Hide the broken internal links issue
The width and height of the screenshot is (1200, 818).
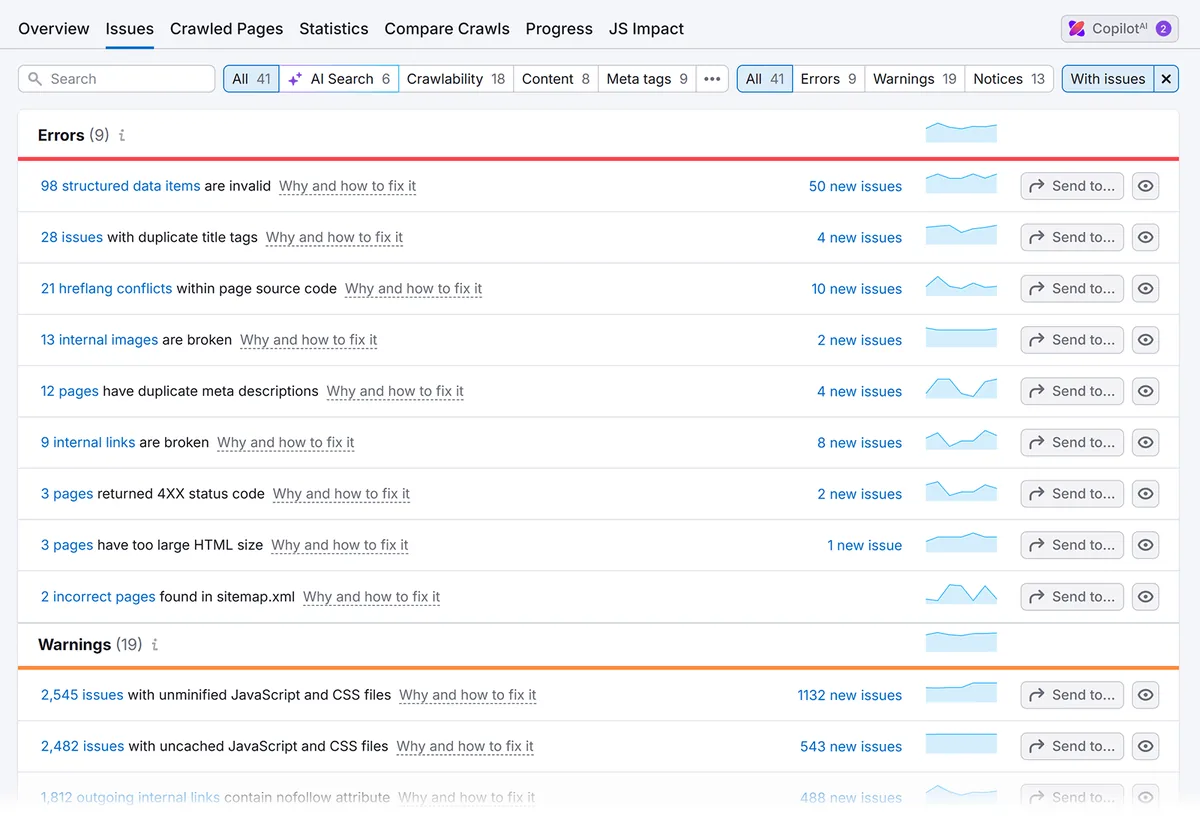(1145, 442)
